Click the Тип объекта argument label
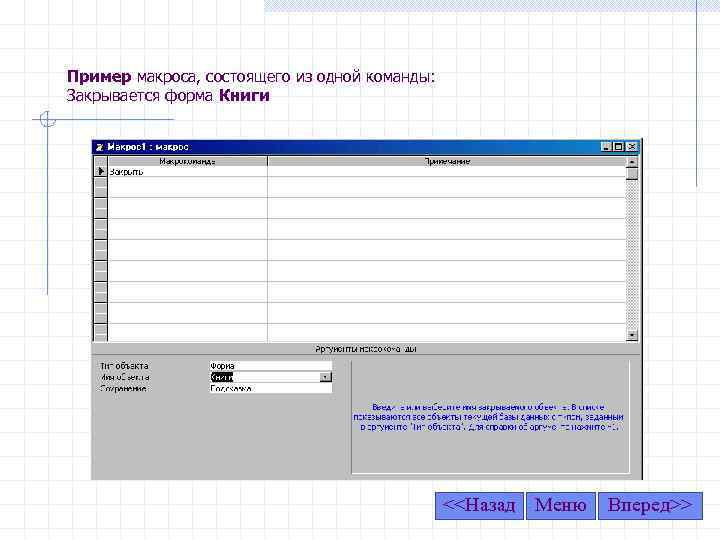Image resolution: width=720 pixels, height=540 pixels. click(124, 366)
